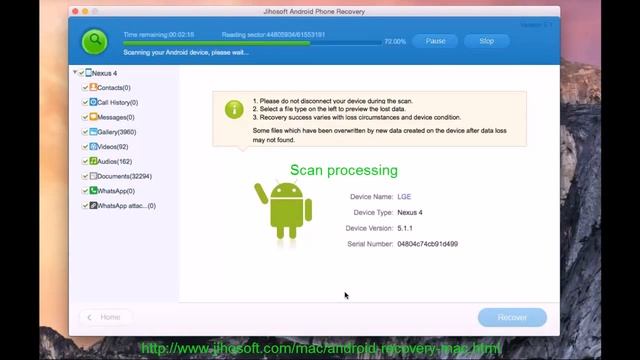Select Call History(0) in the sidebar
This screenshot has height=360, width=640.
[118, 102]
